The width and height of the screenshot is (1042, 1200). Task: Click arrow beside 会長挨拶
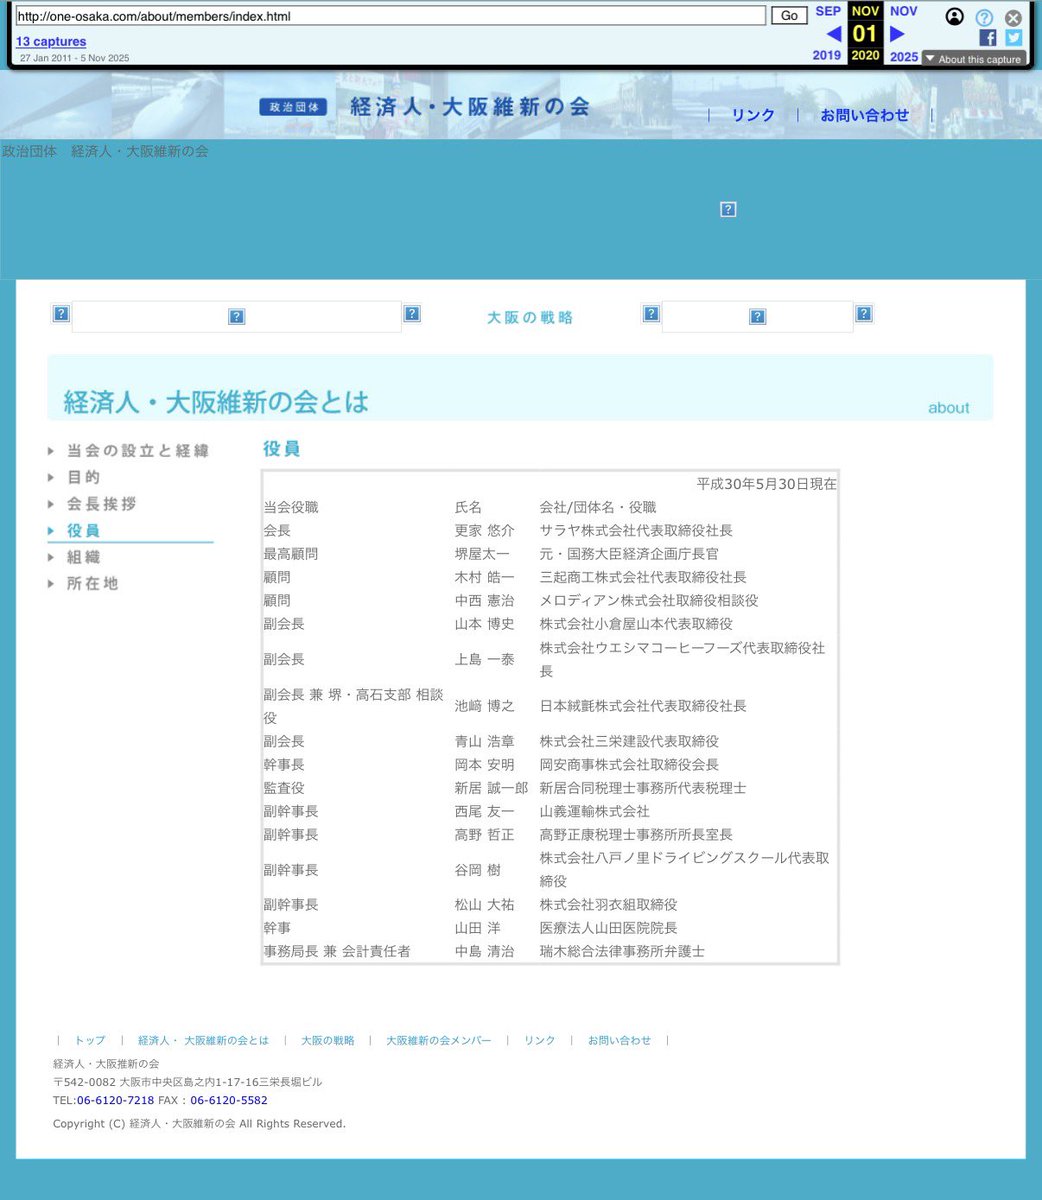click(51, 504)
